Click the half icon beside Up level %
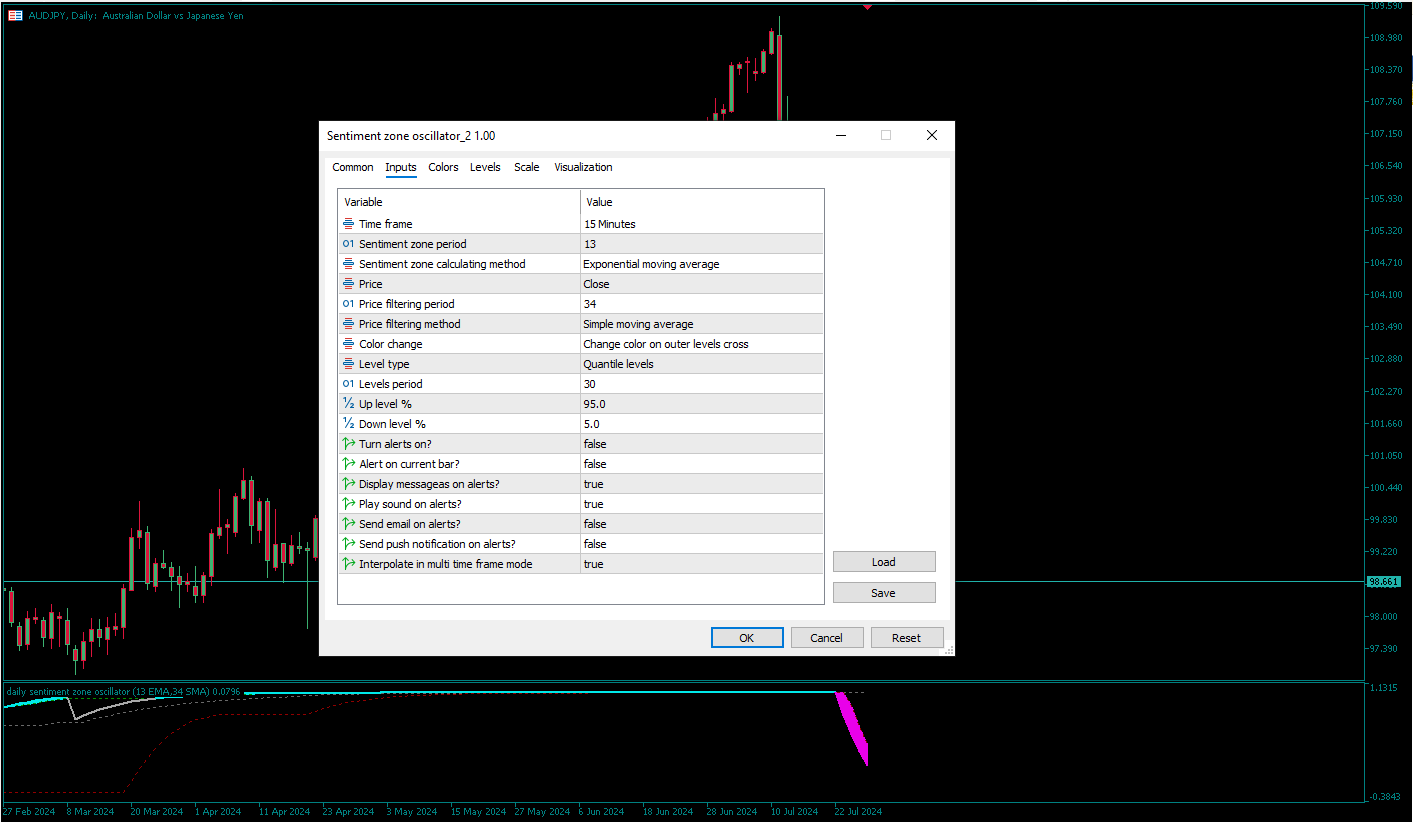 [349, 403]
